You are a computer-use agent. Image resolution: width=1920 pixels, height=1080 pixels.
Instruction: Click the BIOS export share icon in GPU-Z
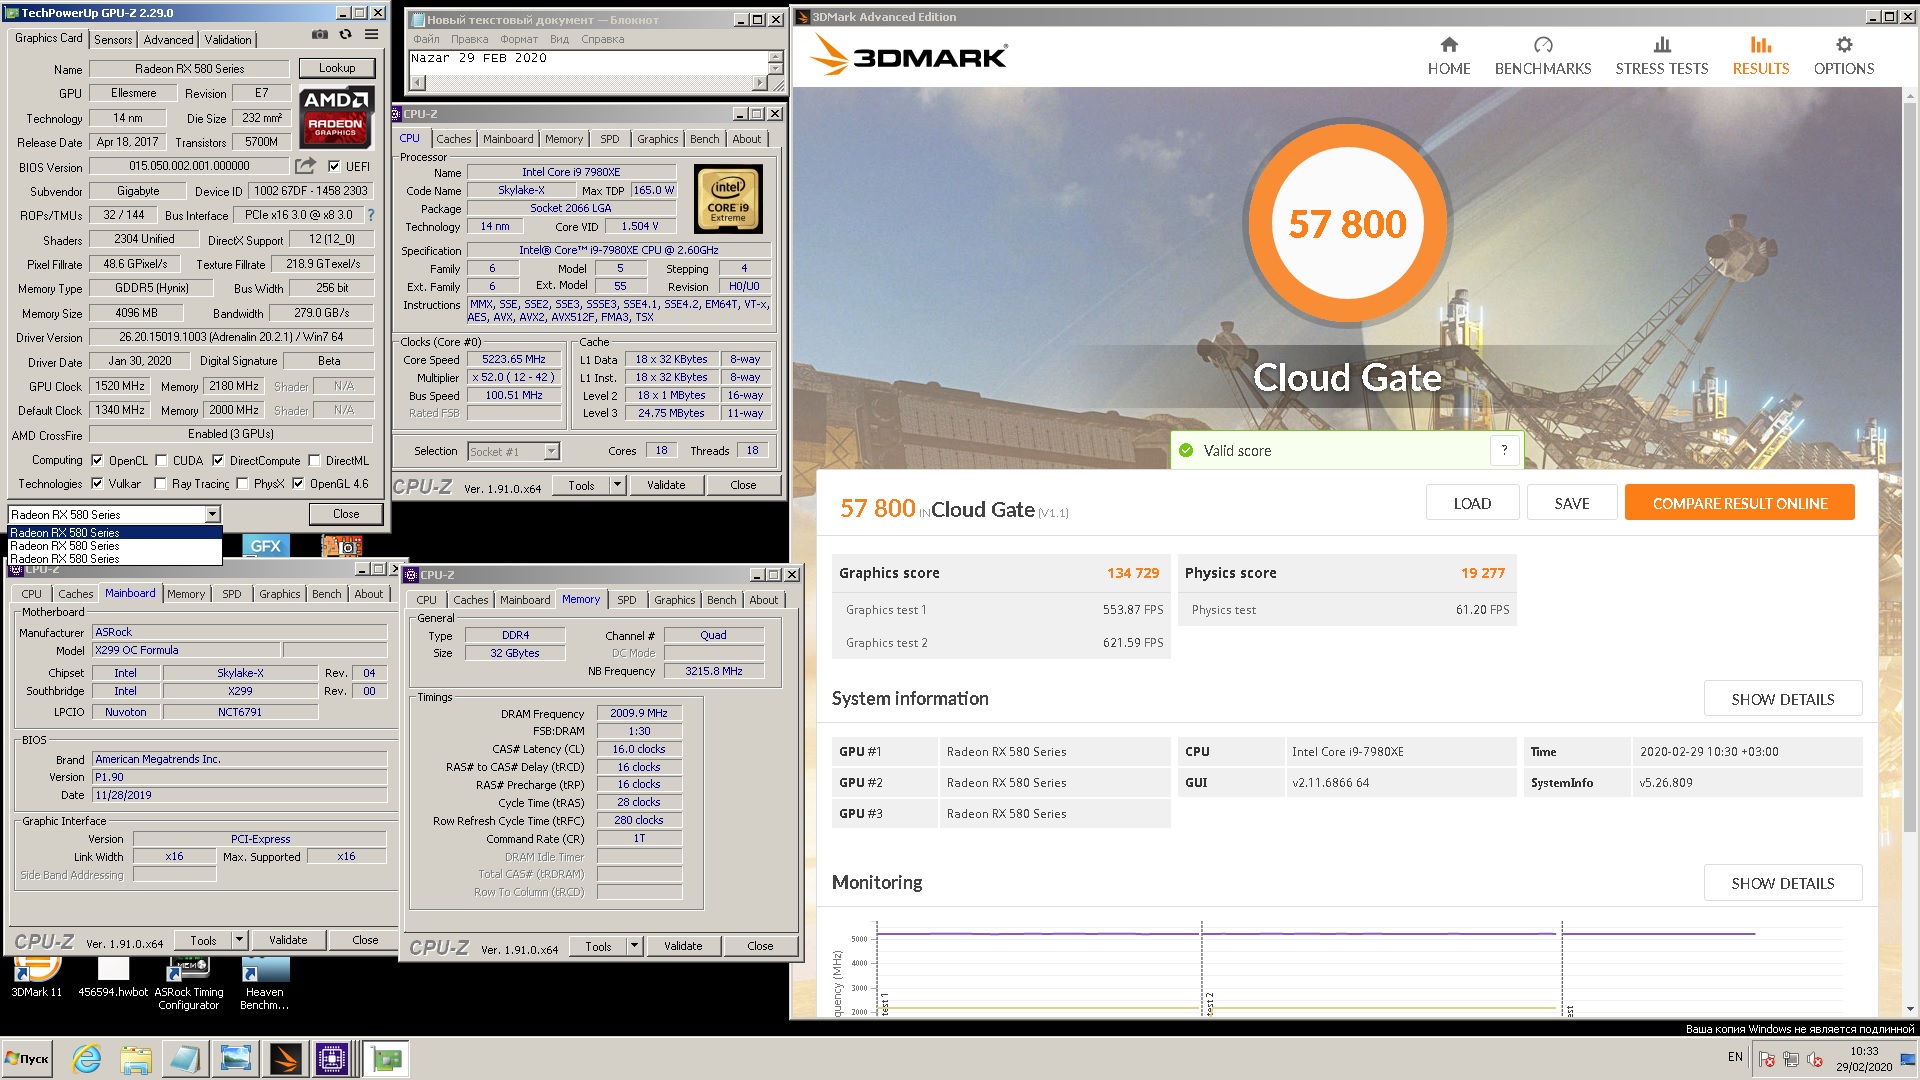coord(305,165)
